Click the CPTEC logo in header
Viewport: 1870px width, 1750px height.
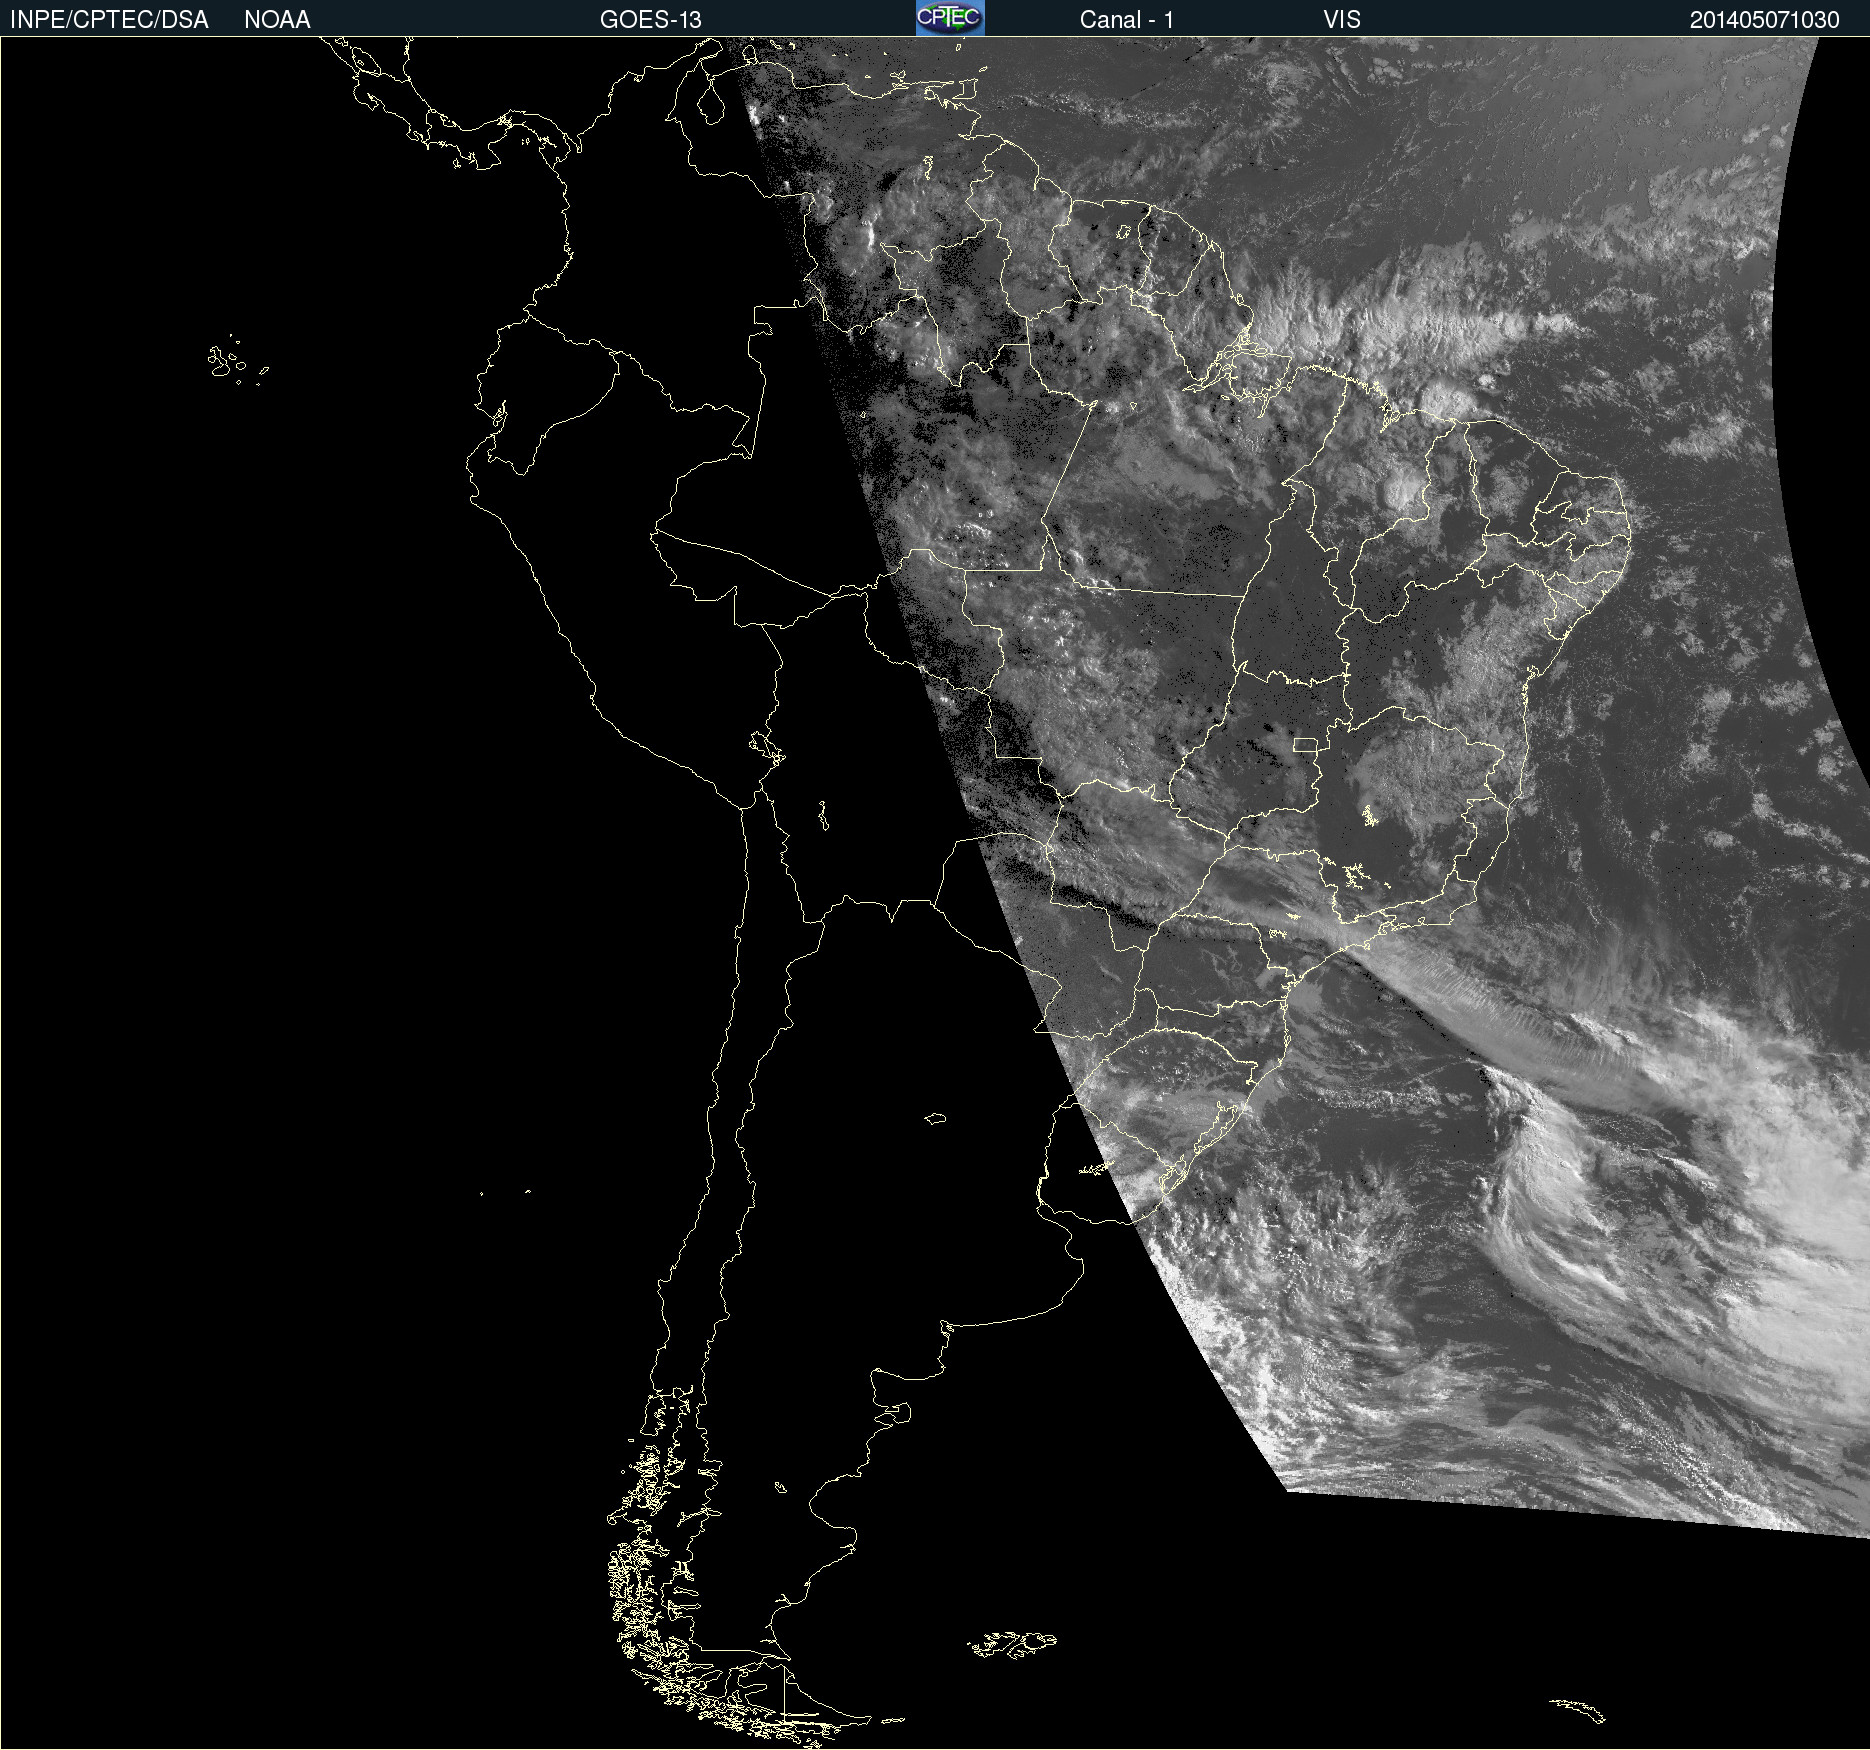pos(950,18)
